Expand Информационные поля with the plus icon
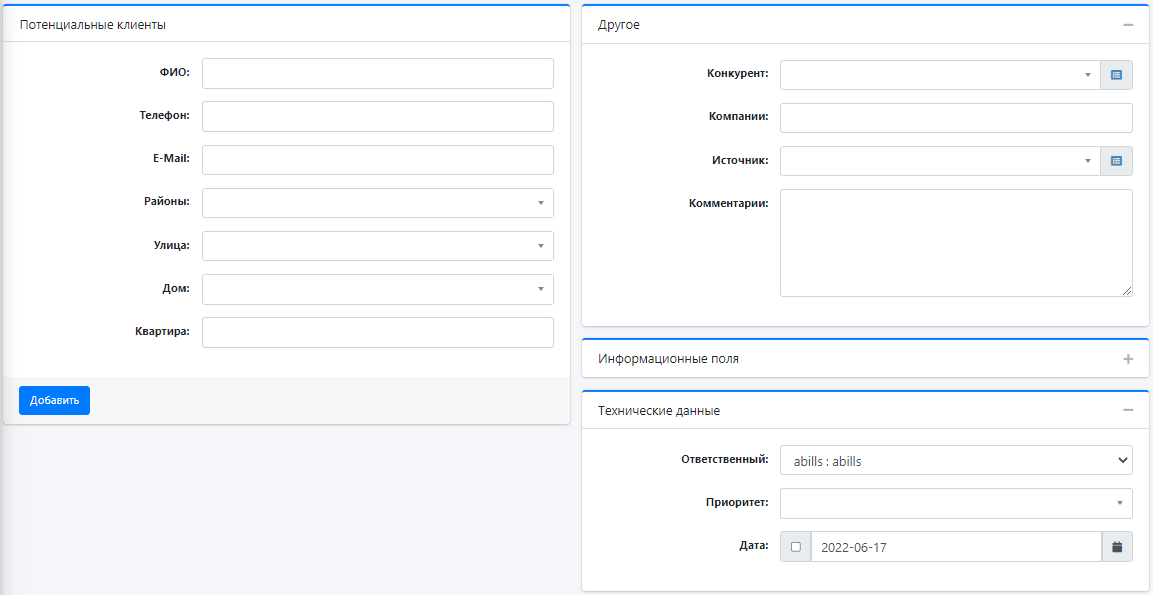1153x595 pixels. point(1128,359)
